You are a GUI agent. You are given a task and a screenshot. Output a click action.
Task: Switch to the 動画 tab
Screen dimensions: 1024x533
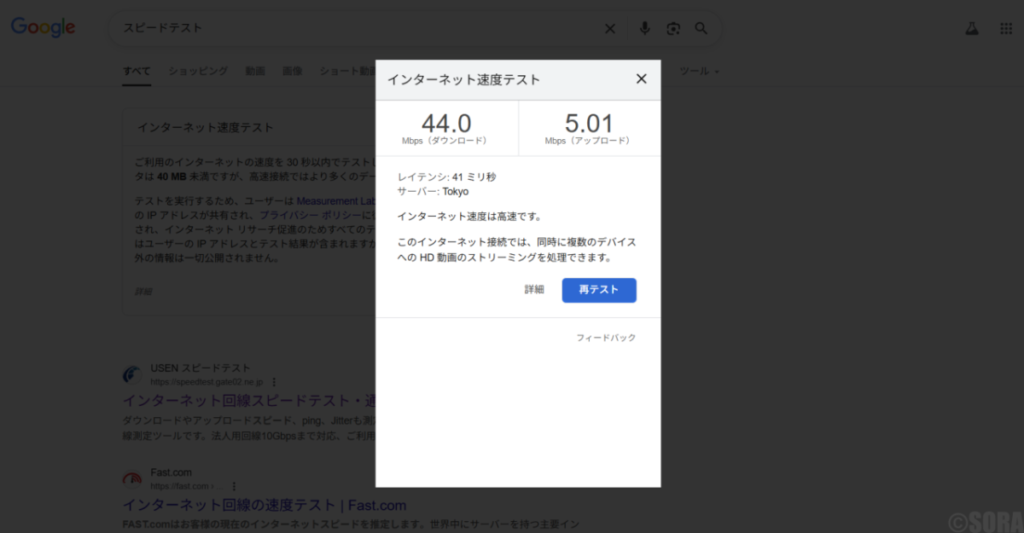click(x=255, y=71)
